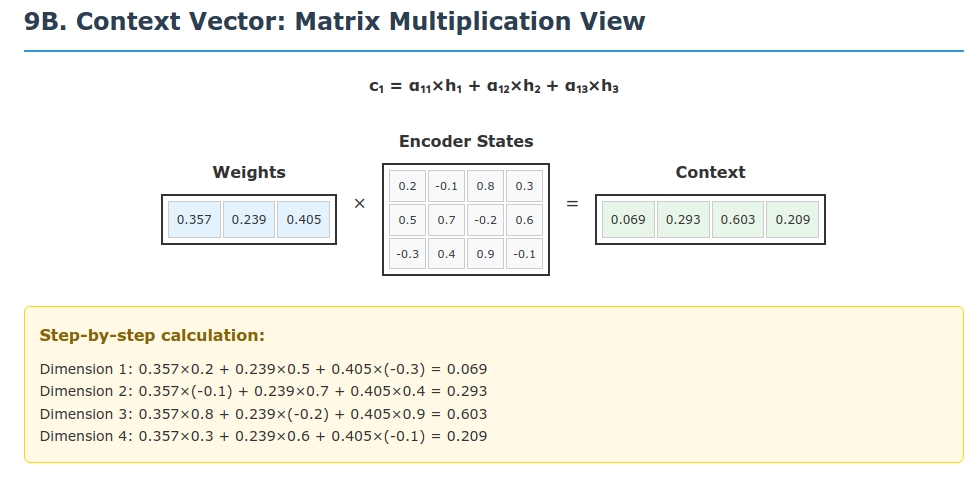Select the 0.209 context cell
The image size is (968, 478).
792,220
